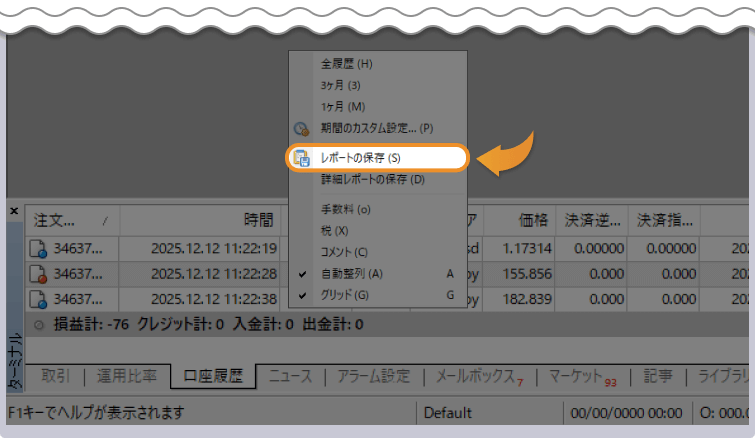Click order icon in 11:22:28 row
Viewport: 755px width, 438px height.
(38, 274)
